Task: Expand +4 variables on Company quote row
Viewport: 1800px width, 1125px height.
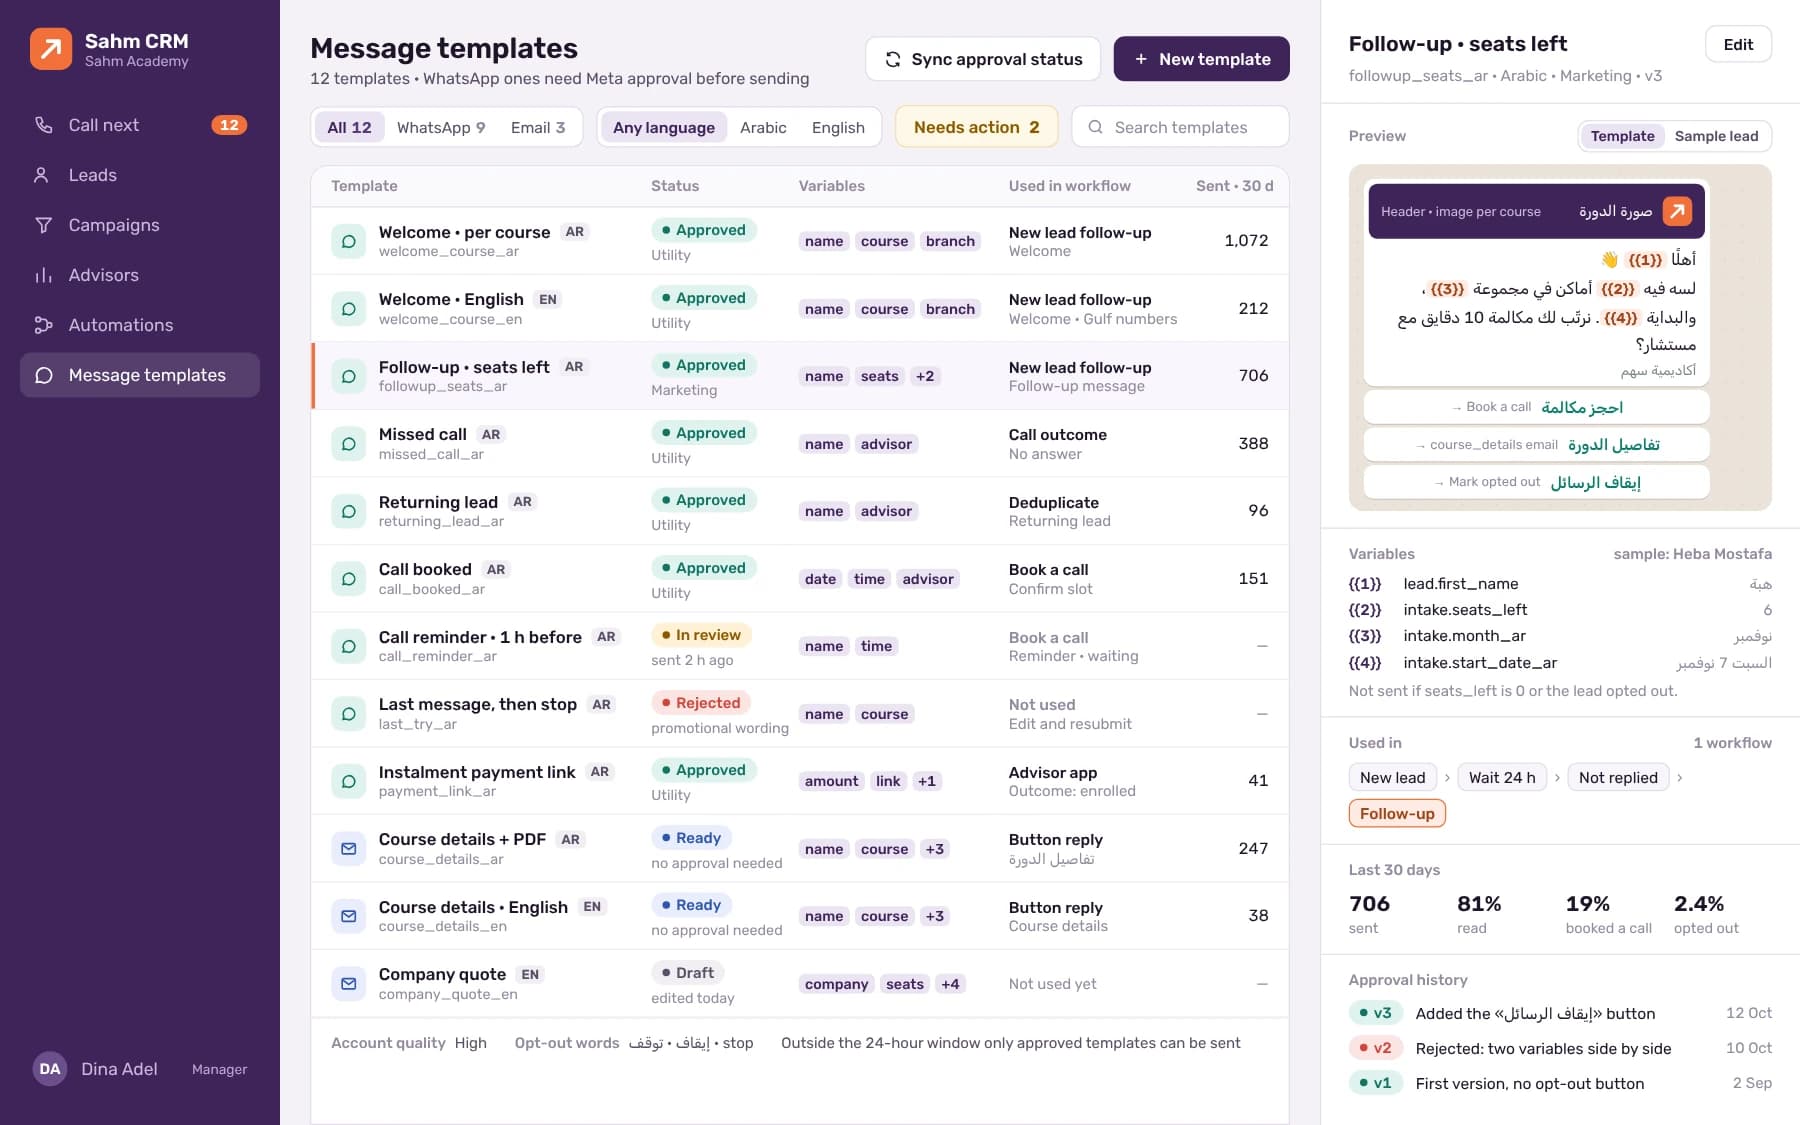Action: 950,984
